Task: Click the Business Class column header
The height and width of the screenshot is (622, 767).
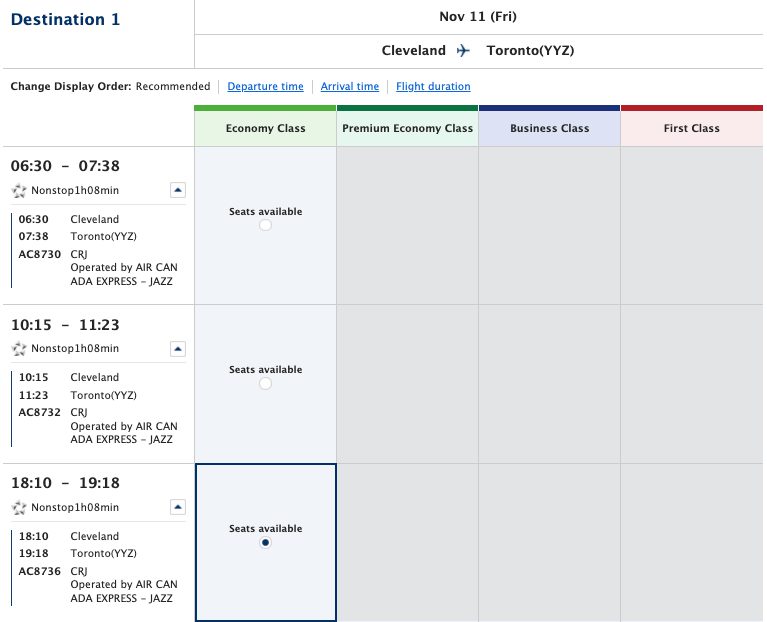Action: (549, 128)
